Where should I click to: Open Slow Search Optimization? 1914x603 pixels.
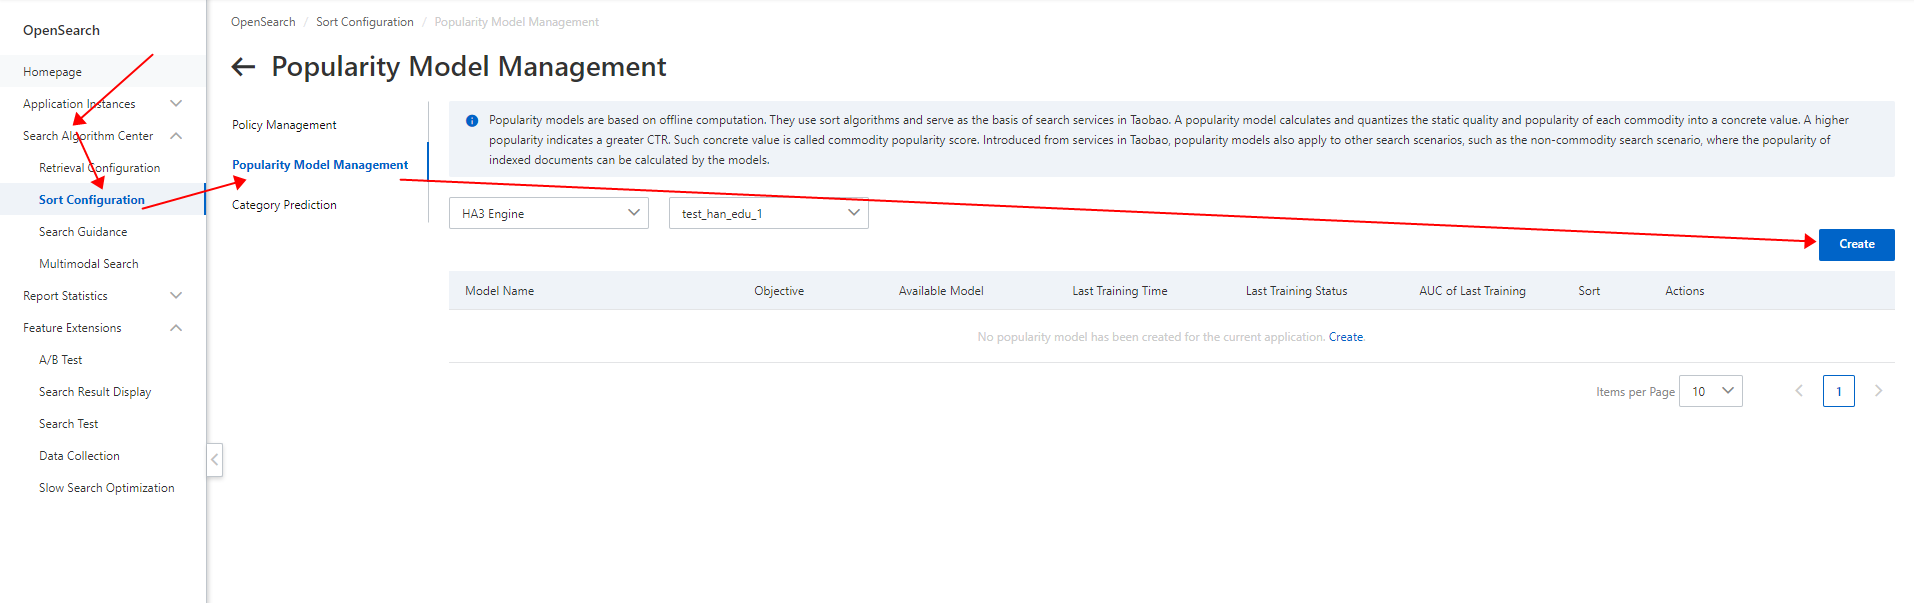click(x=107, y=488)
